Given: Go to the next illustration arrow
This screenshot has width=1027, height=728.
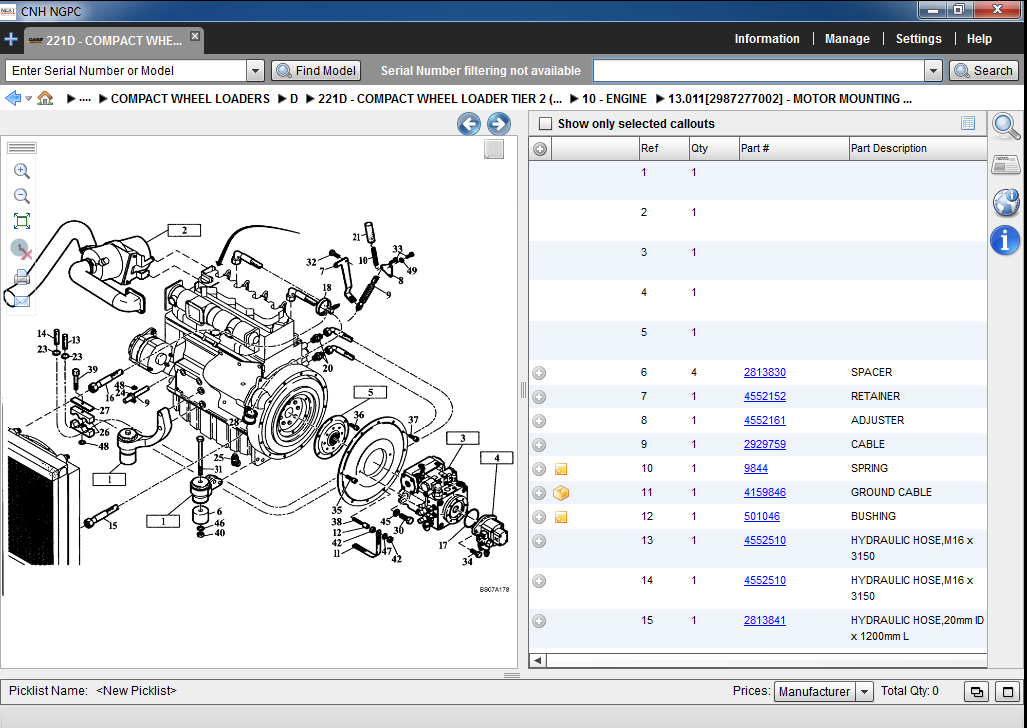Looking at the screenshot, I should [499, 124].
